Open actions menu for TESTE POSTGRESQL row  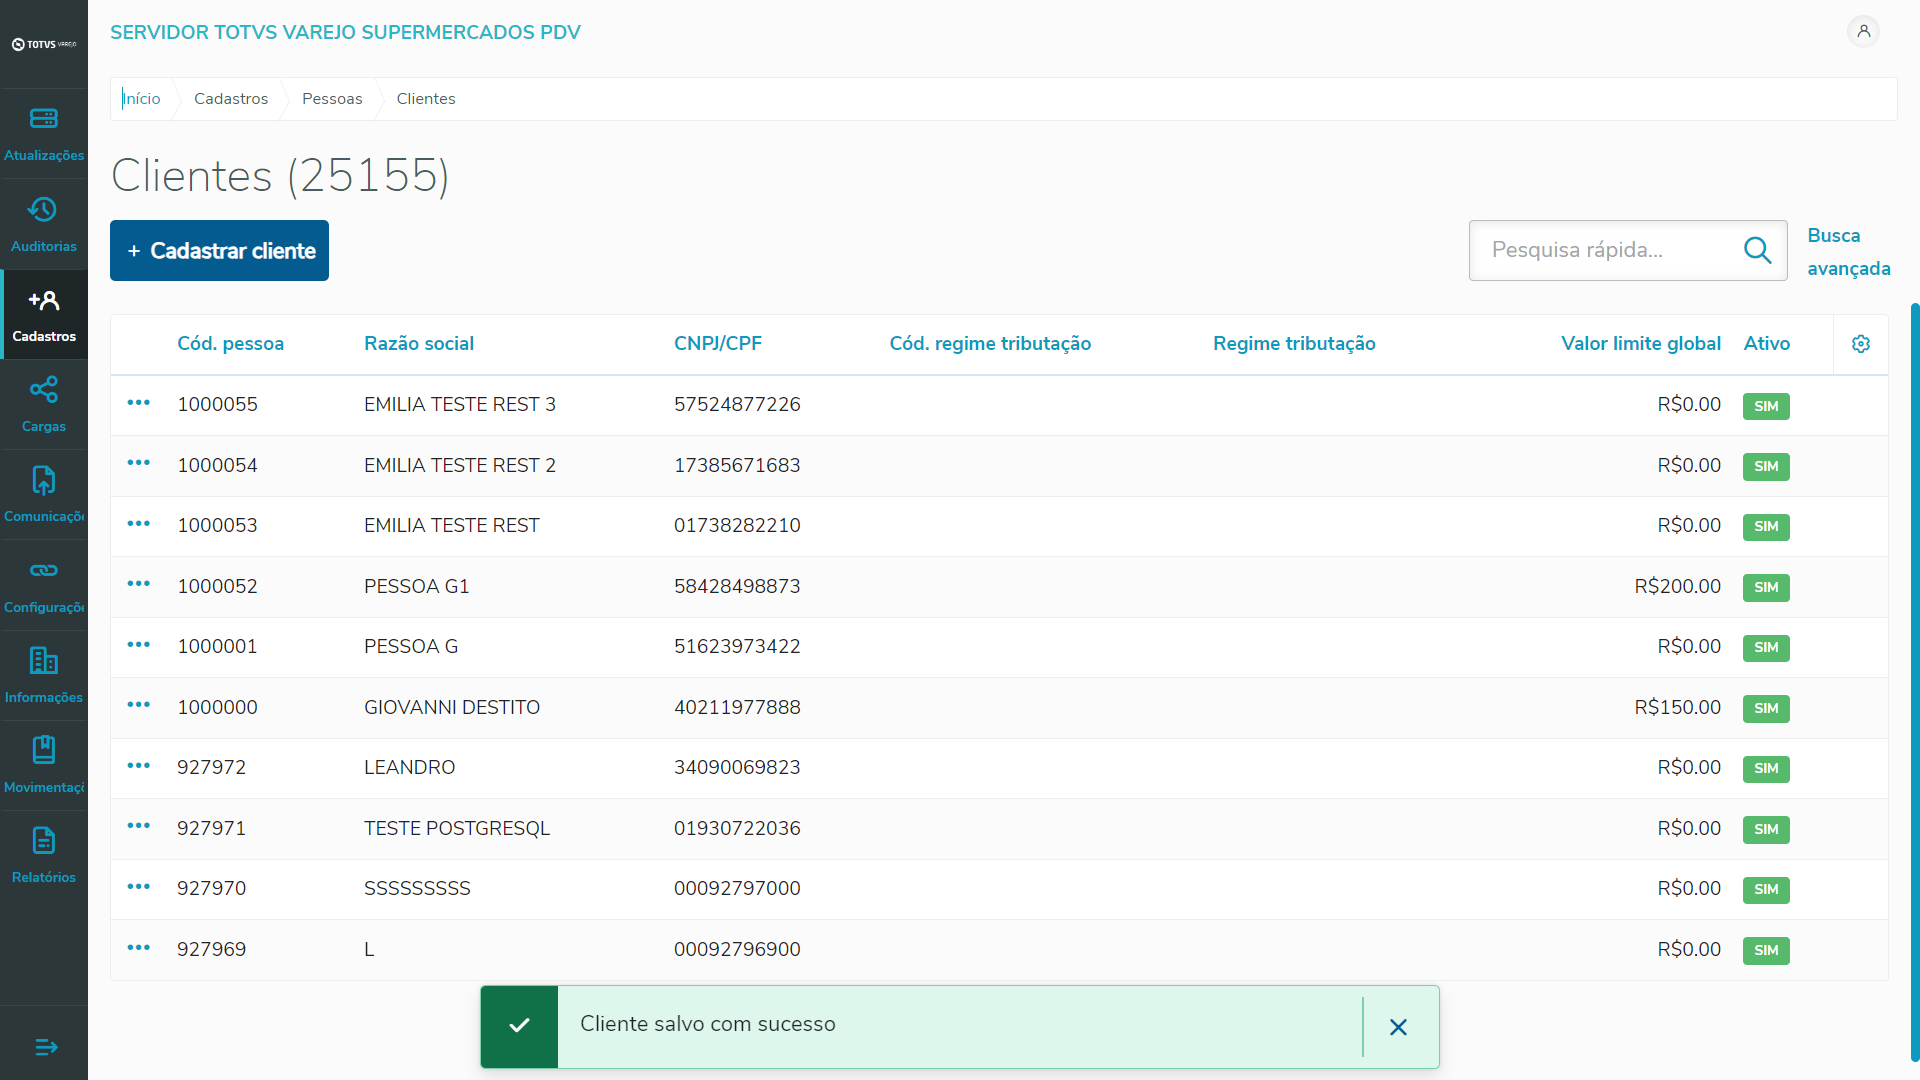[x=139, y=827]
